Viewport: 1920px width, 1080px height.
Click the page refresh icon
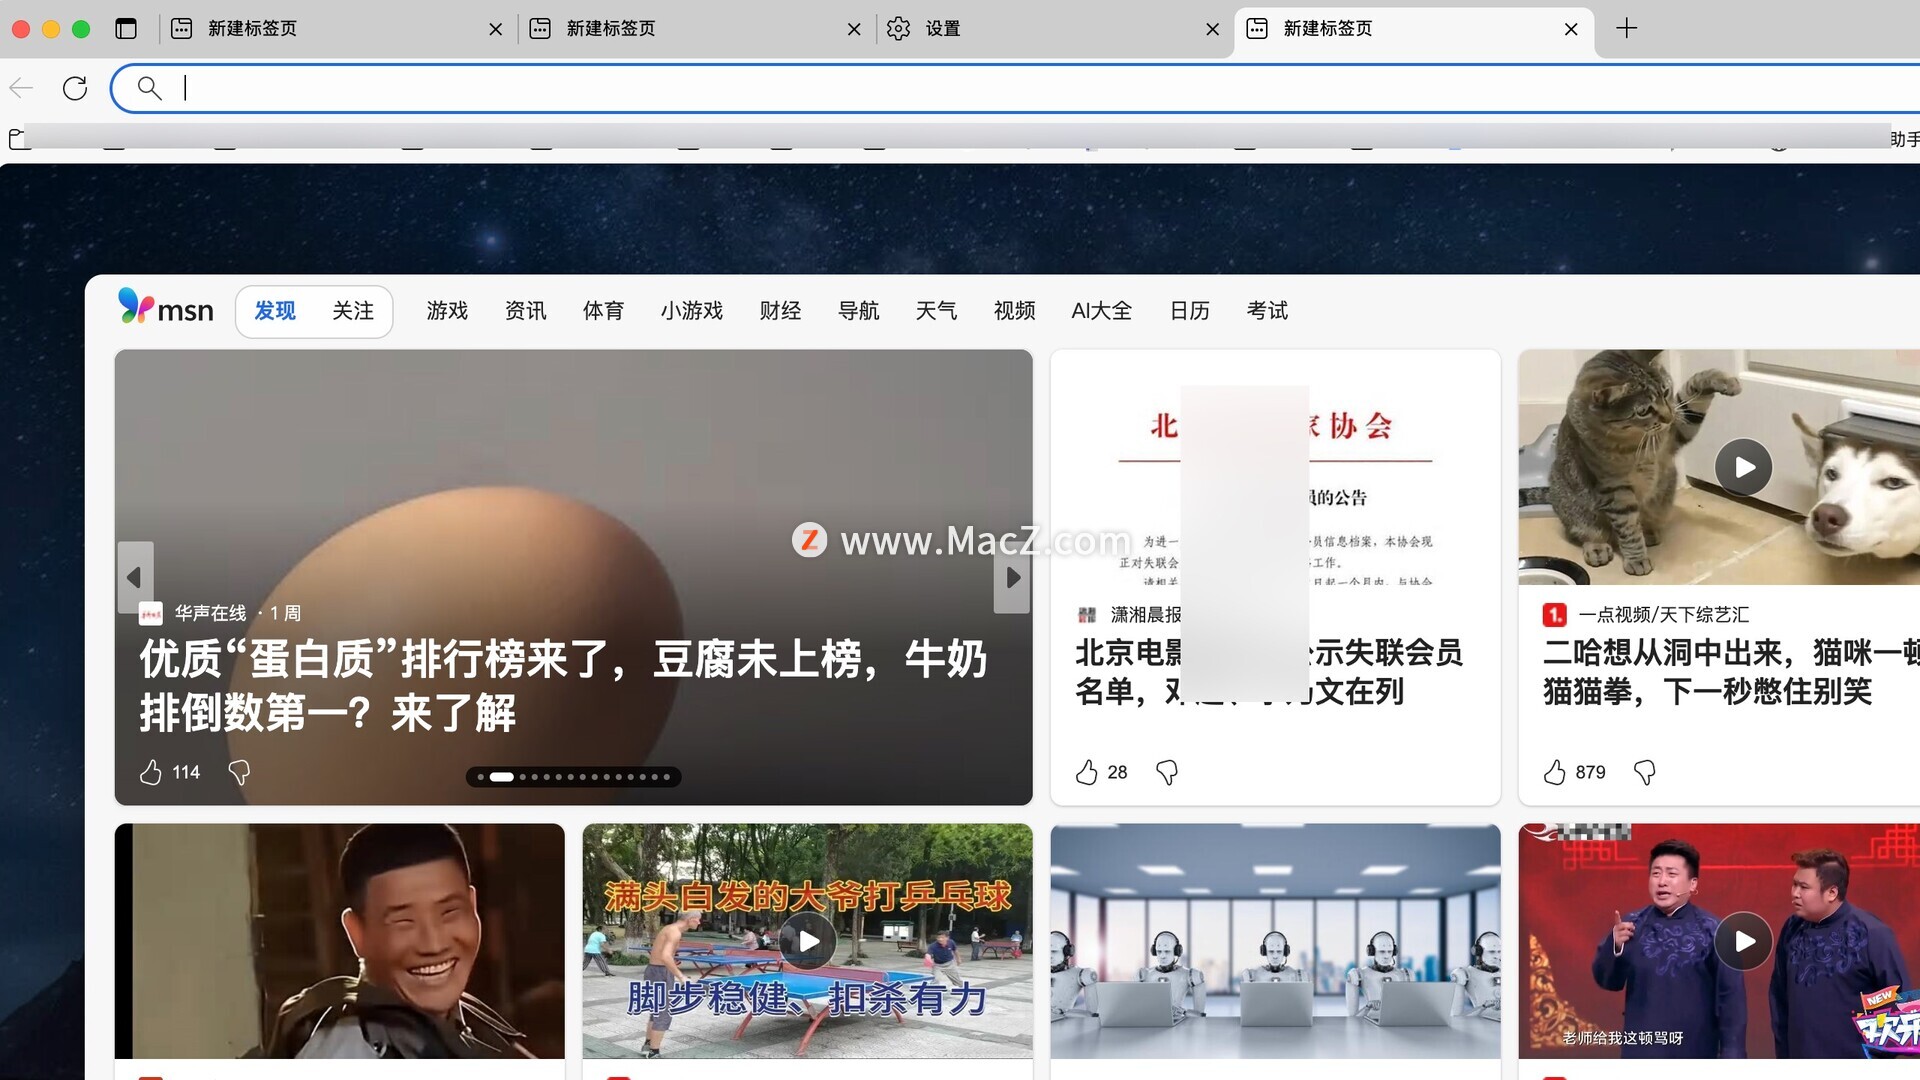[75, 88]
